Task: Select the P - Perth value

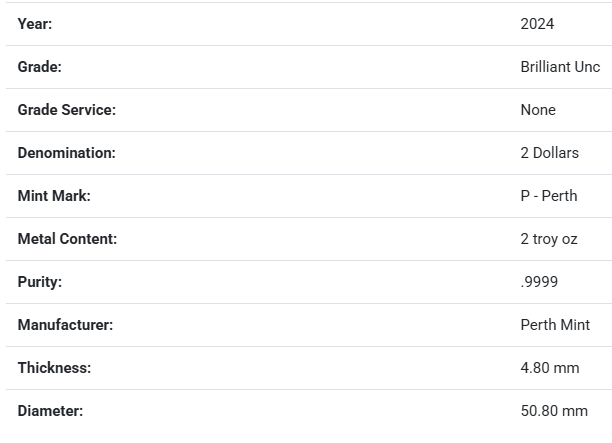Action: 549,196
